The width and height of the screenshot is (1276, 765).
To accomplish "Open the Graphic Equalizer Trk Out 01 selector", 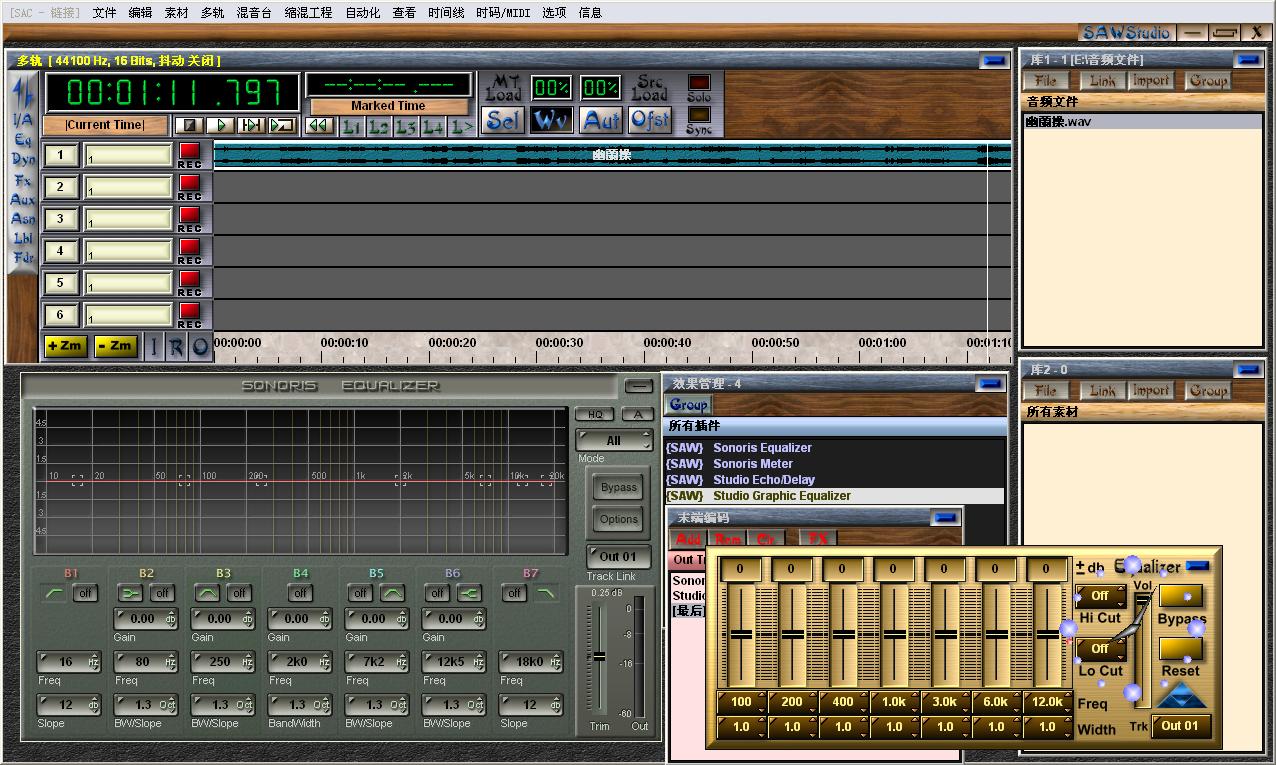I will 1179,726.
